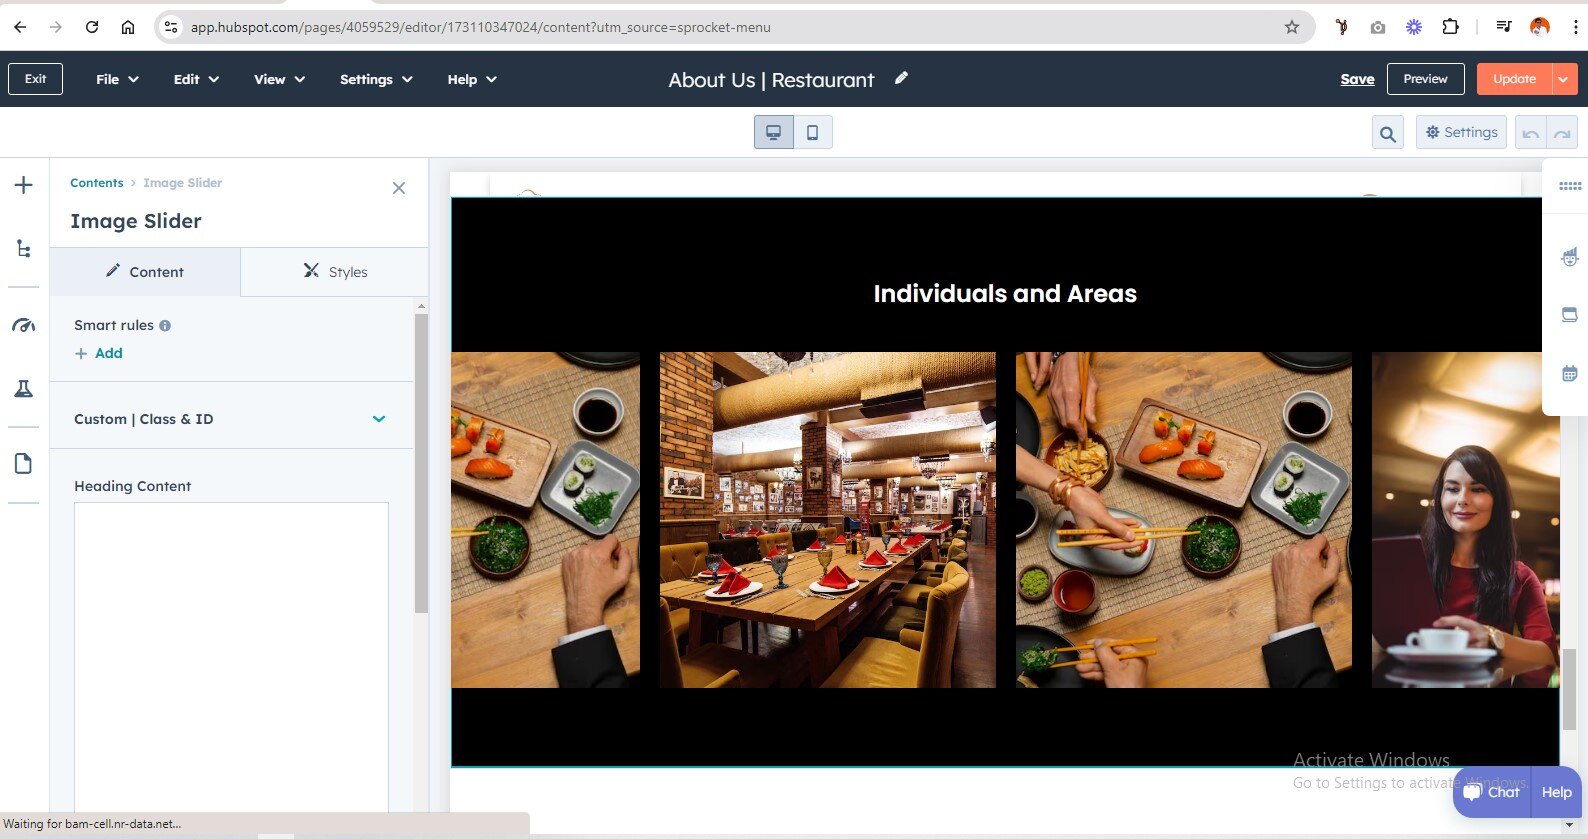Open dropdown arrow next to Update button

tap(1563, 79)
